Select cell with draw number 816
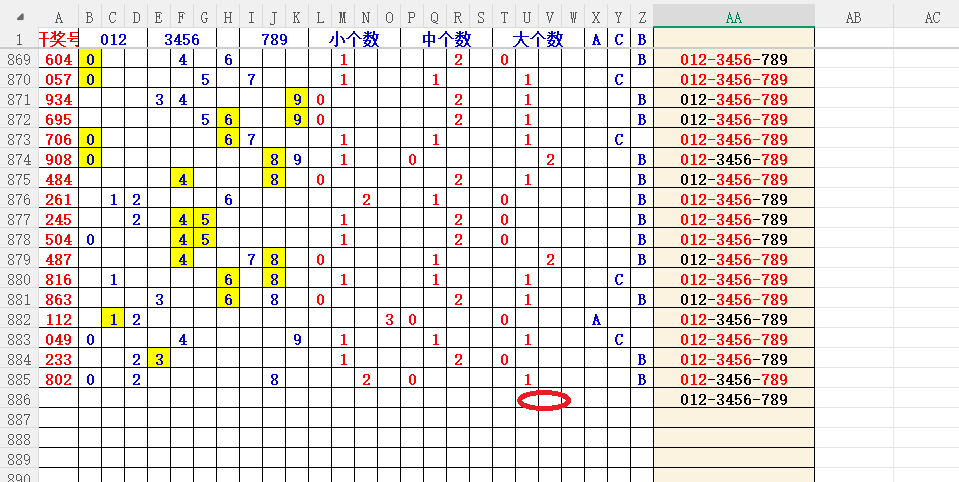 (59, 280)
